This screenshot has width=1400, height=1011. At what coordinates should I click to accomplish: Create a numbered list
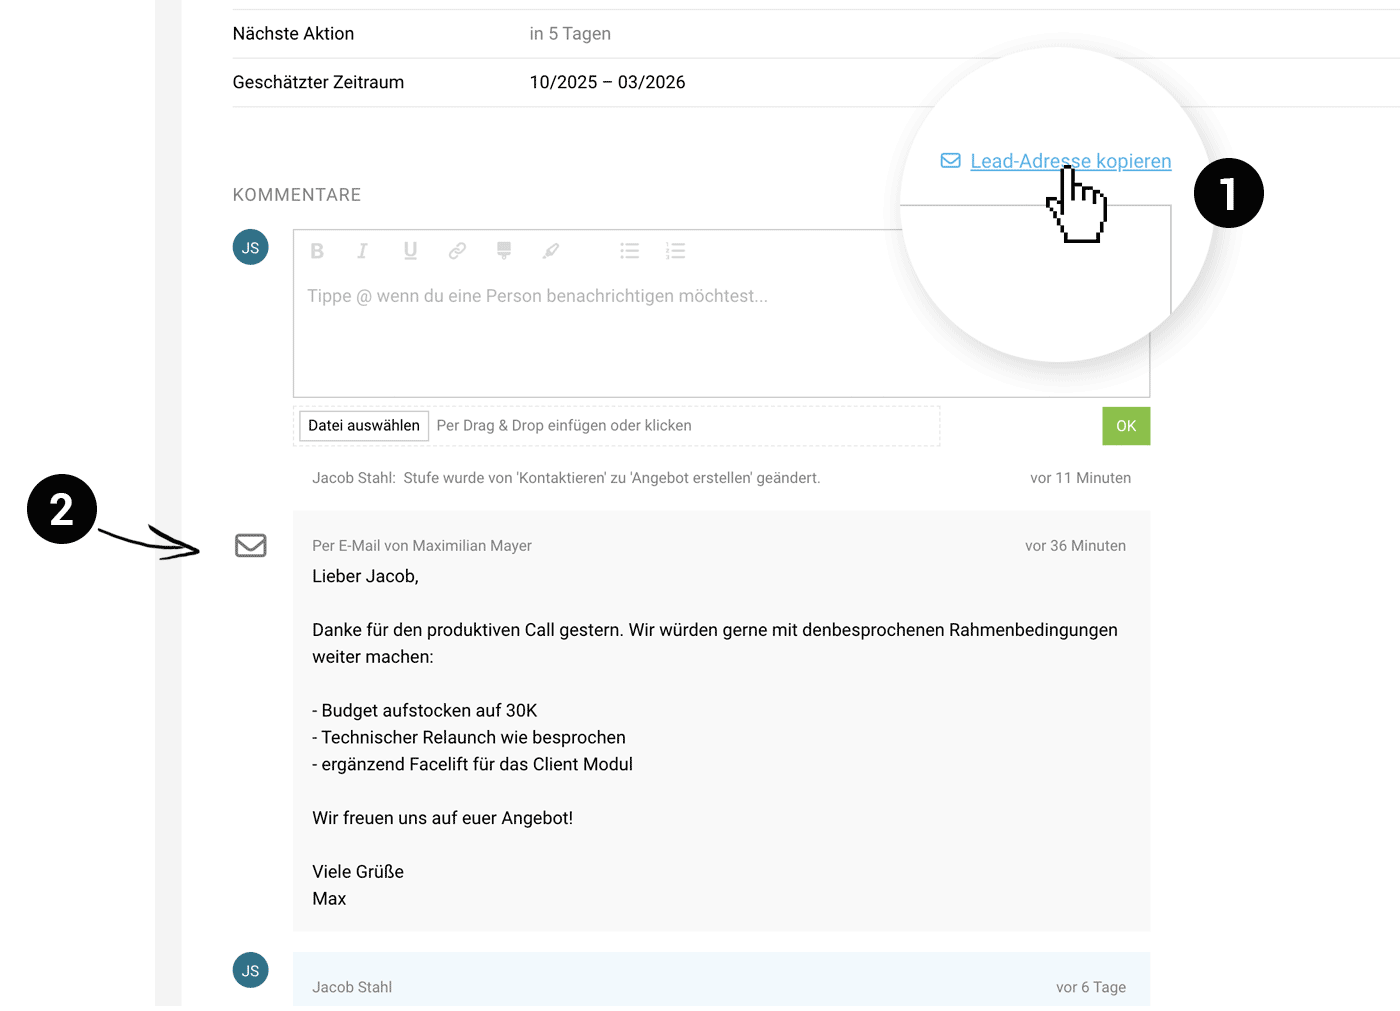(x=676, y=251)
